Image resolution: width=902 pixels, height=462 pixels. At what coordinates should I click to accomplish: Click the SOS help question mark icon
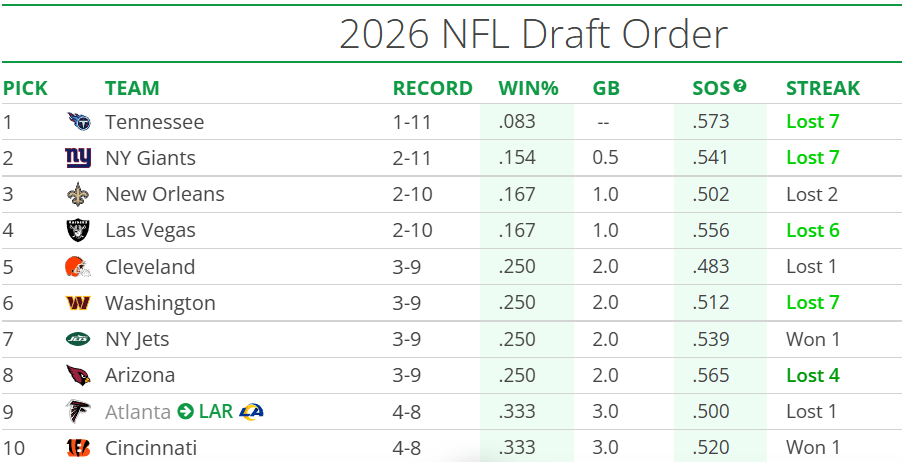point(740,86)
